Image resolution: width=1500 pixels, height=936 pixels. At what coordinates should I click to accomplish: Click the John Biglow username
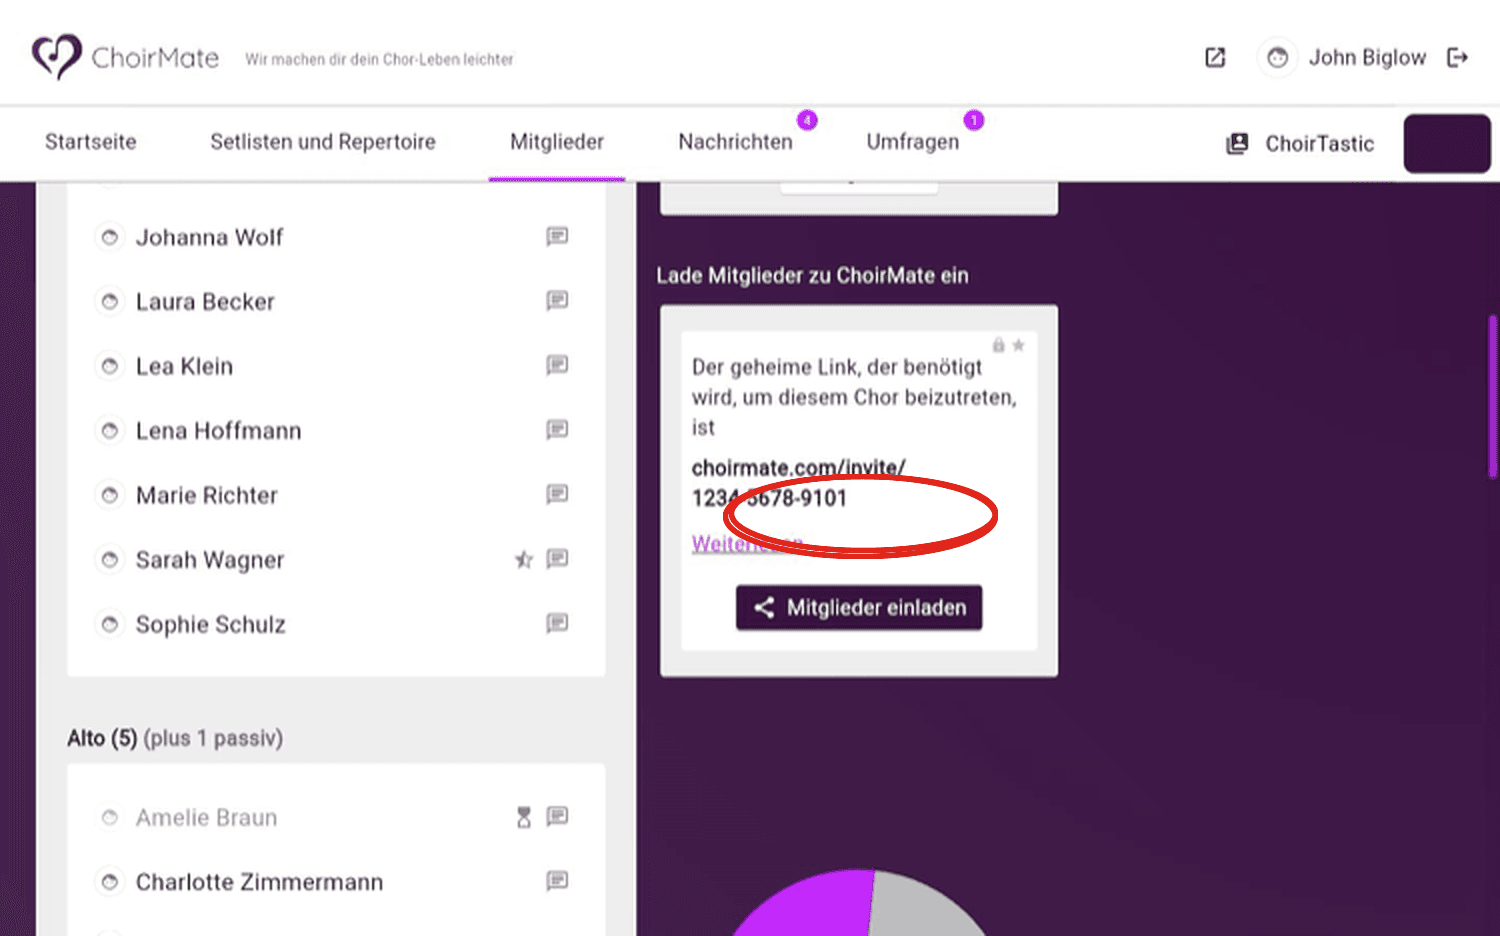(x=1367, y=58)
